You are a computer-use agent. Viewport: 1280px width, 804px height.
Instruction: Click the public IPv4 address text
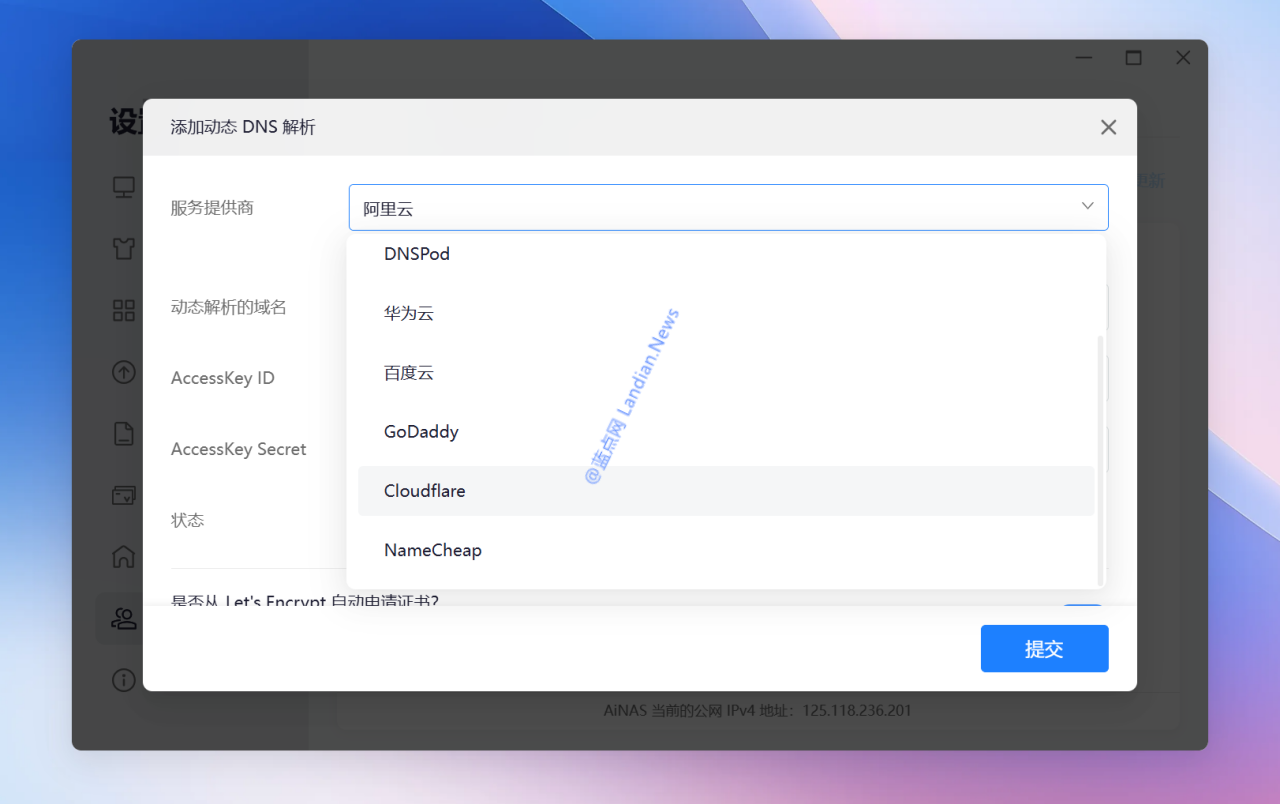[758, 711]
